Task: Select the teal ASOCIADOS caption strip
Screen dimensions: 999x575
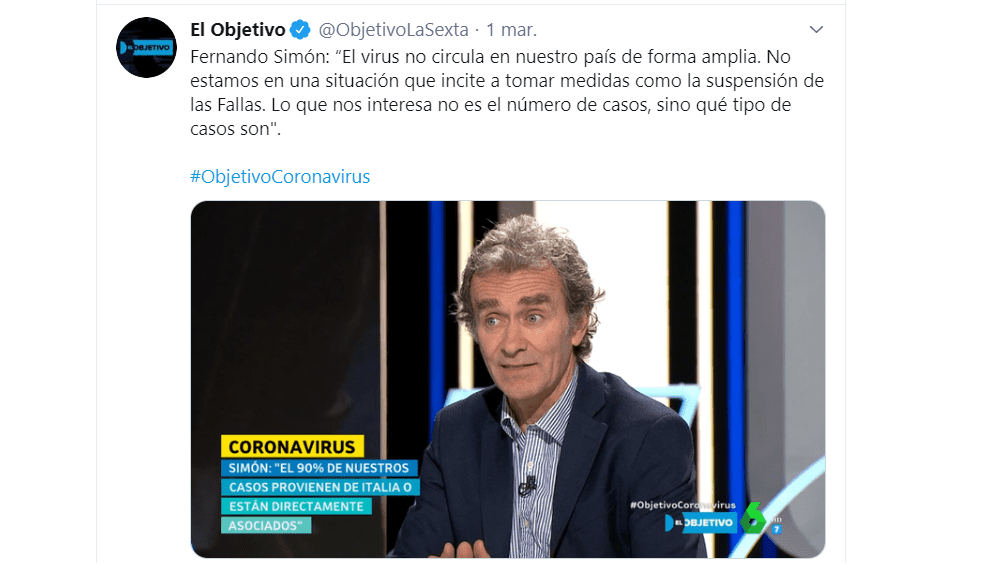Action: coord(266,525)
